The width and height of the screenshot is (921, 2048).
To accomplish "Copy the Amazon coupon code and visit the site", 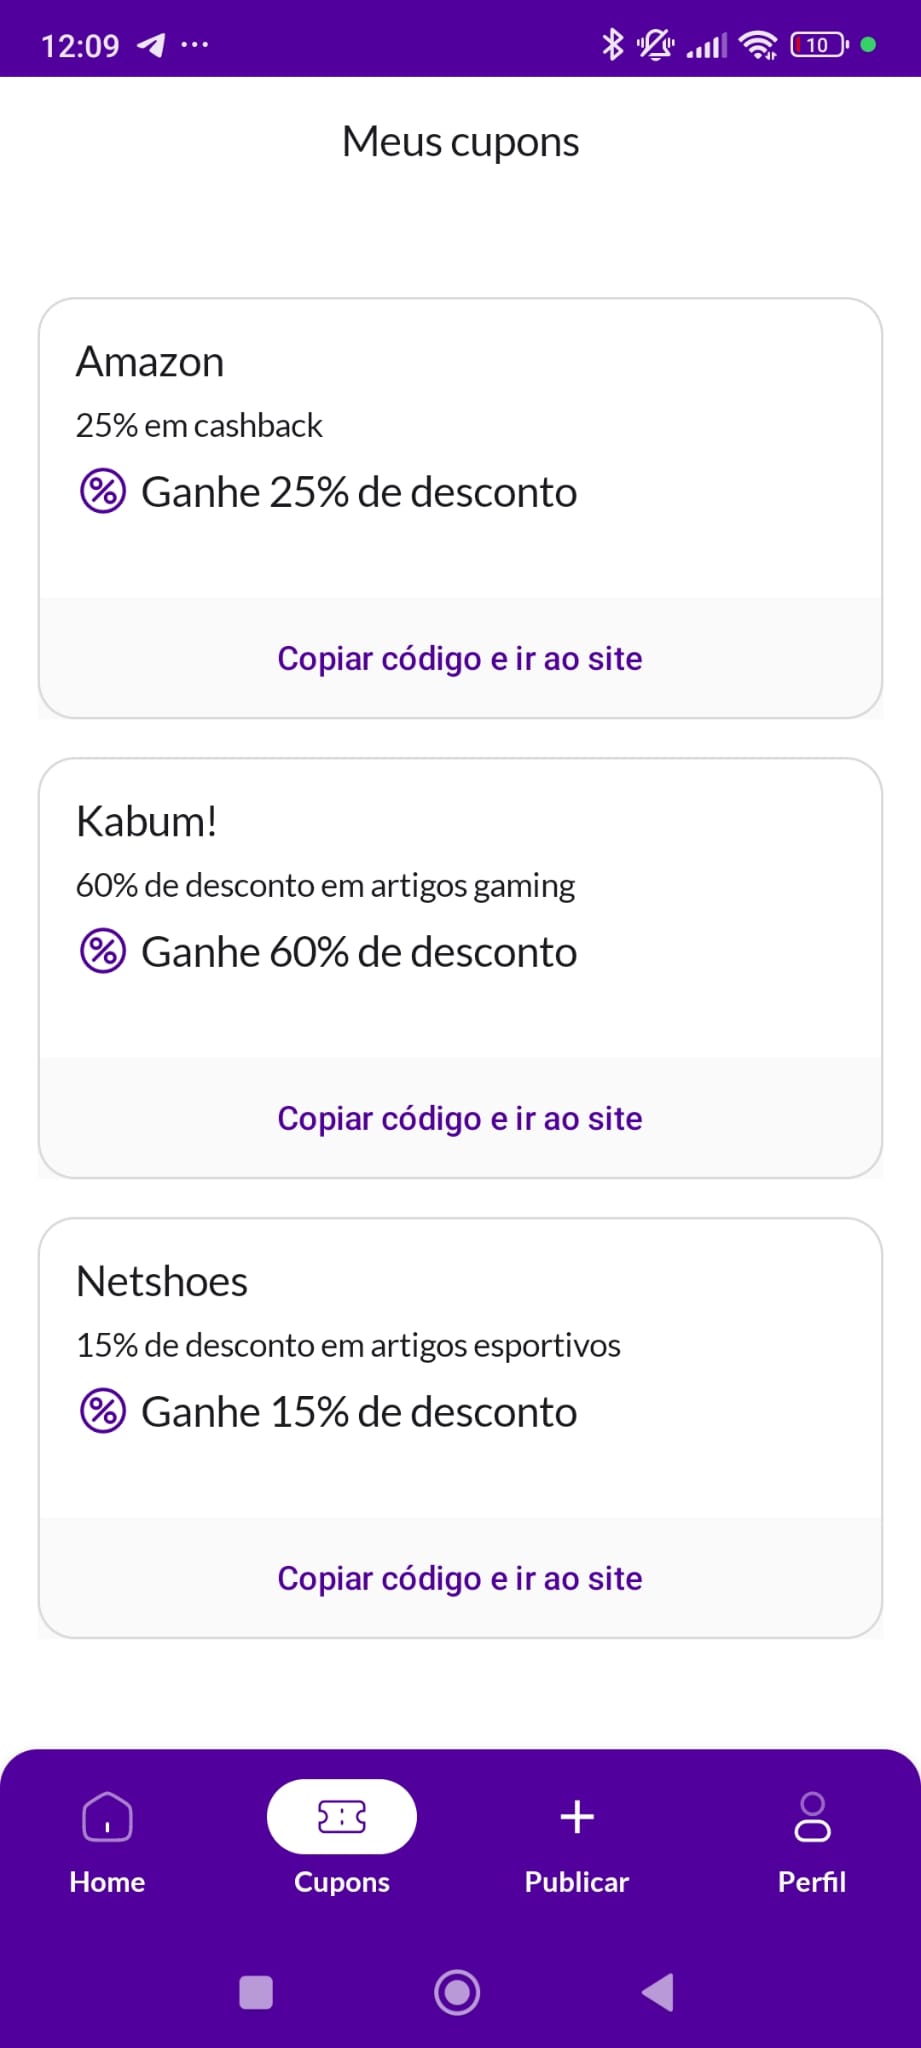I will pos(460,658).
